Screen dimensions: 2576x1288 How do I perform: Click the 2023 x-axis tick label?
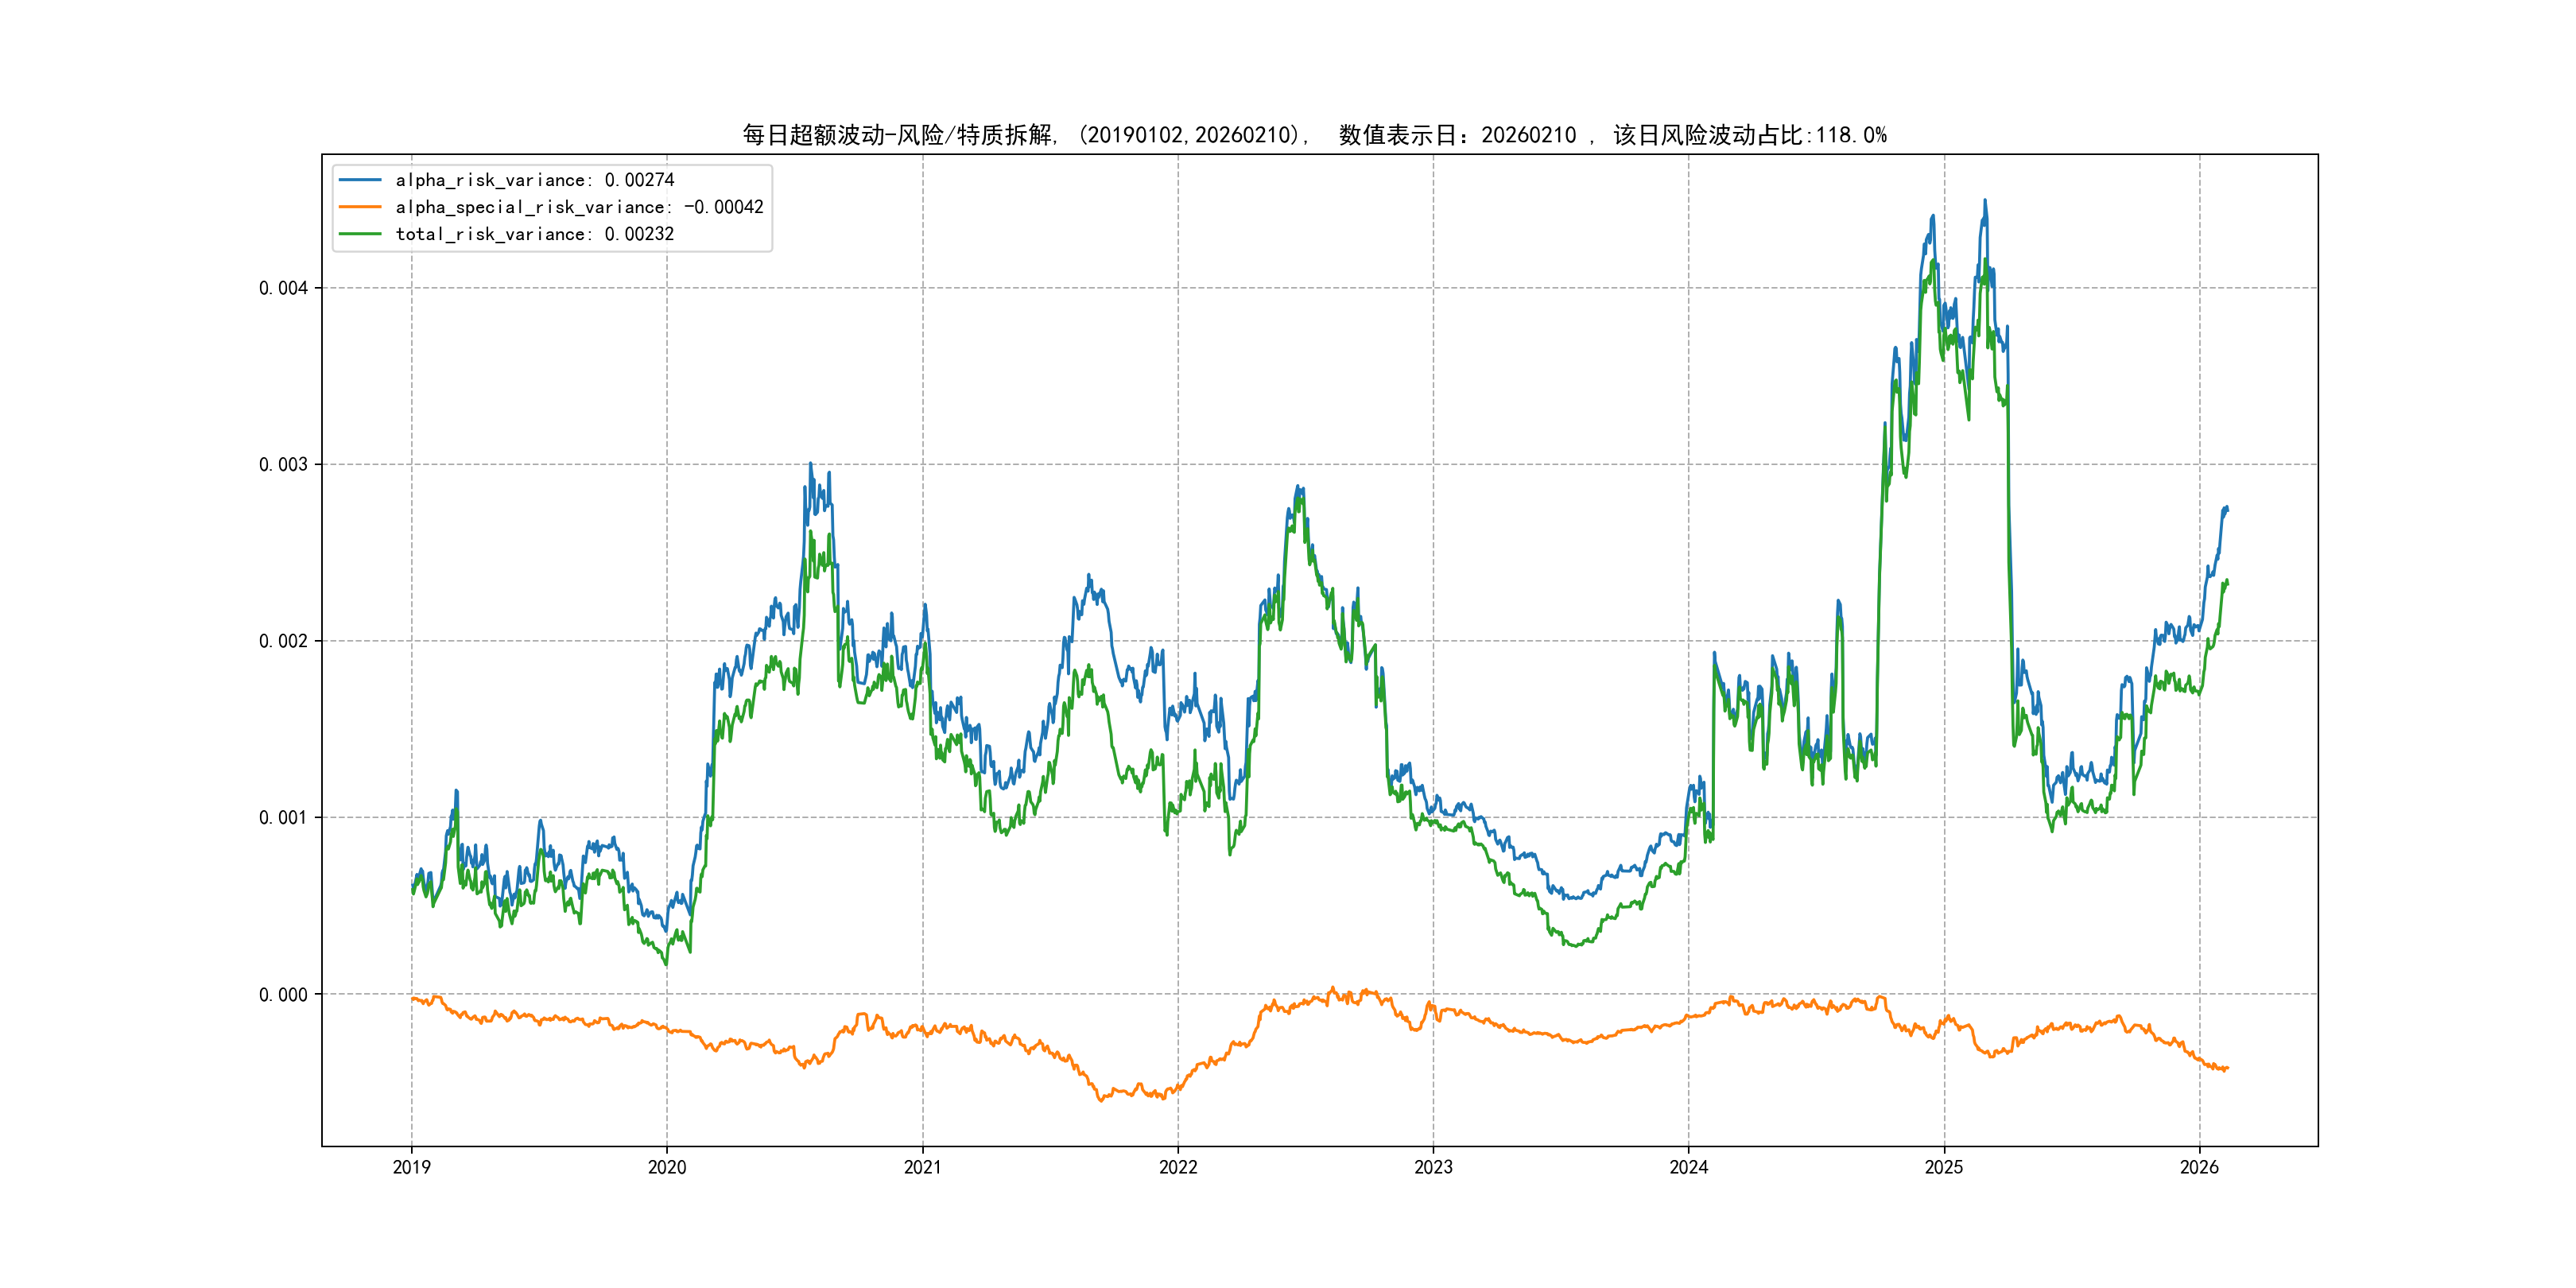tap(1433, 1167)
